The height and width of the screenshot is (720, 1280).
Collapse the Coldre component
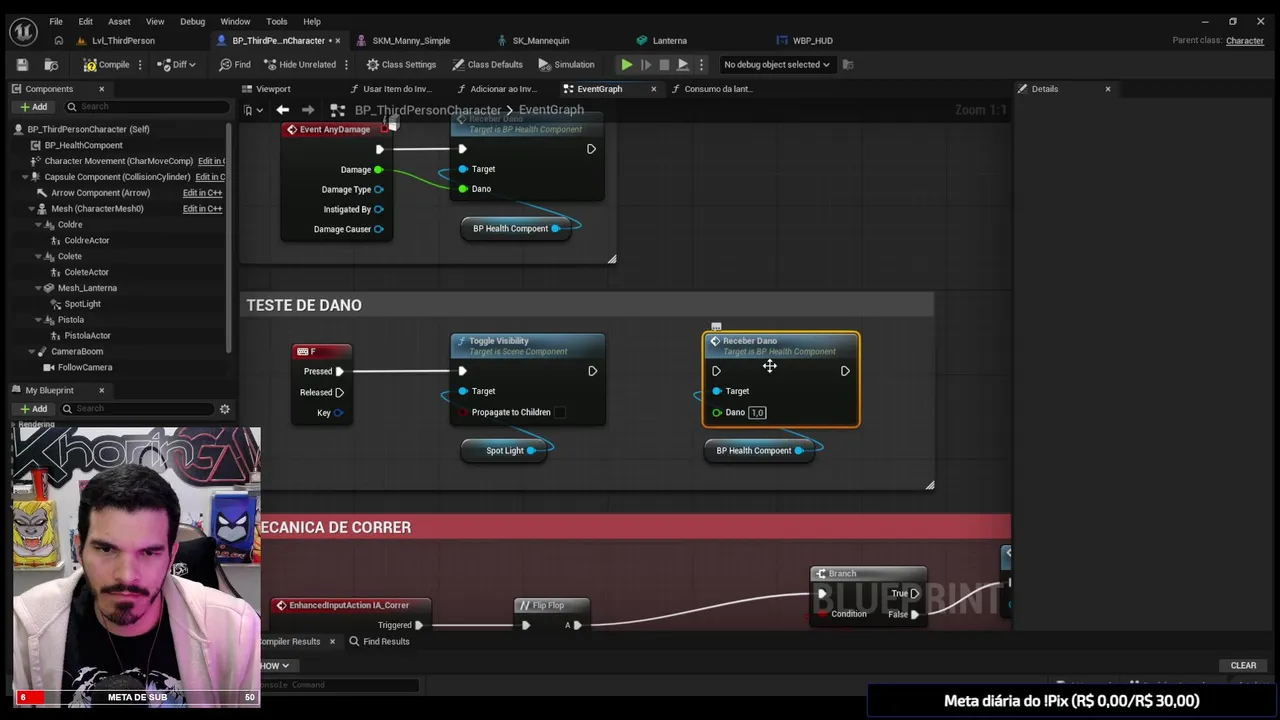tap(38, 225)
